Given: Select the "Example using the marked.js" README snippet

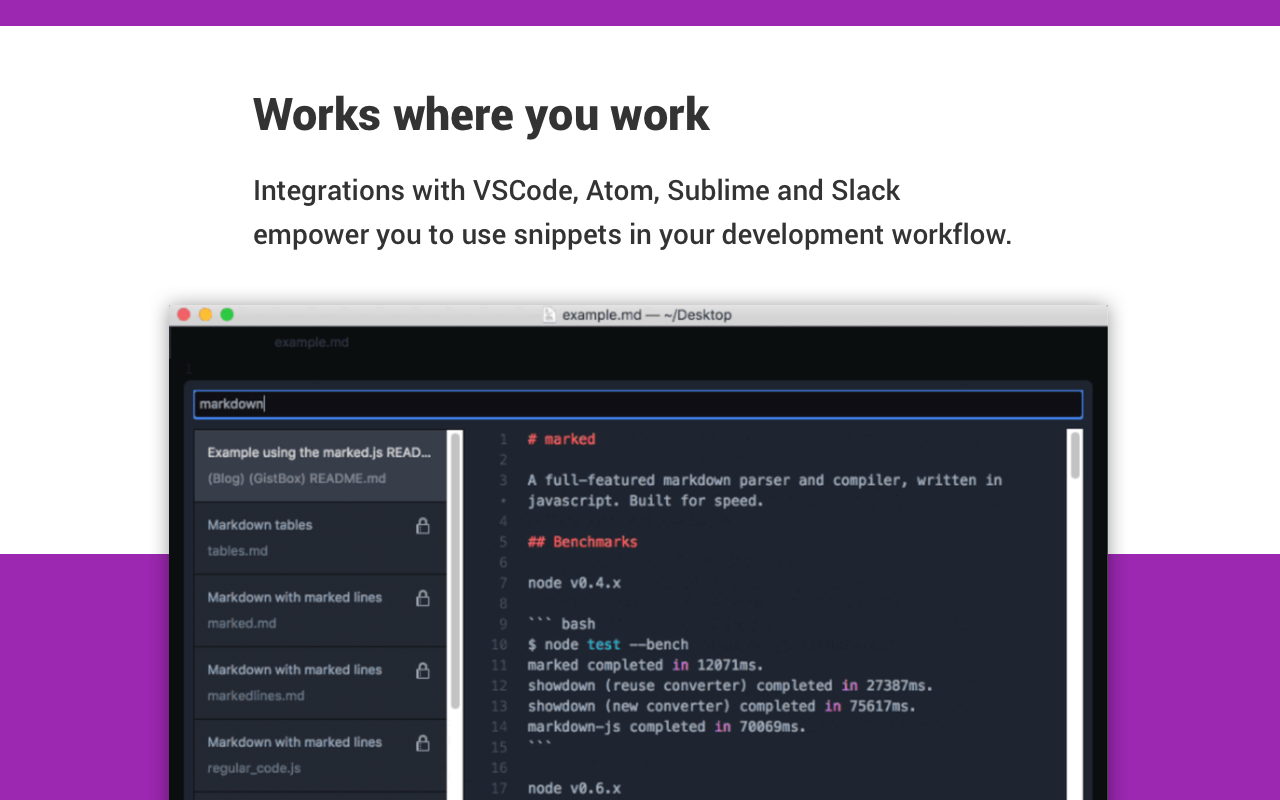Looking at the screenshot, I should click(x=319, y=465).
